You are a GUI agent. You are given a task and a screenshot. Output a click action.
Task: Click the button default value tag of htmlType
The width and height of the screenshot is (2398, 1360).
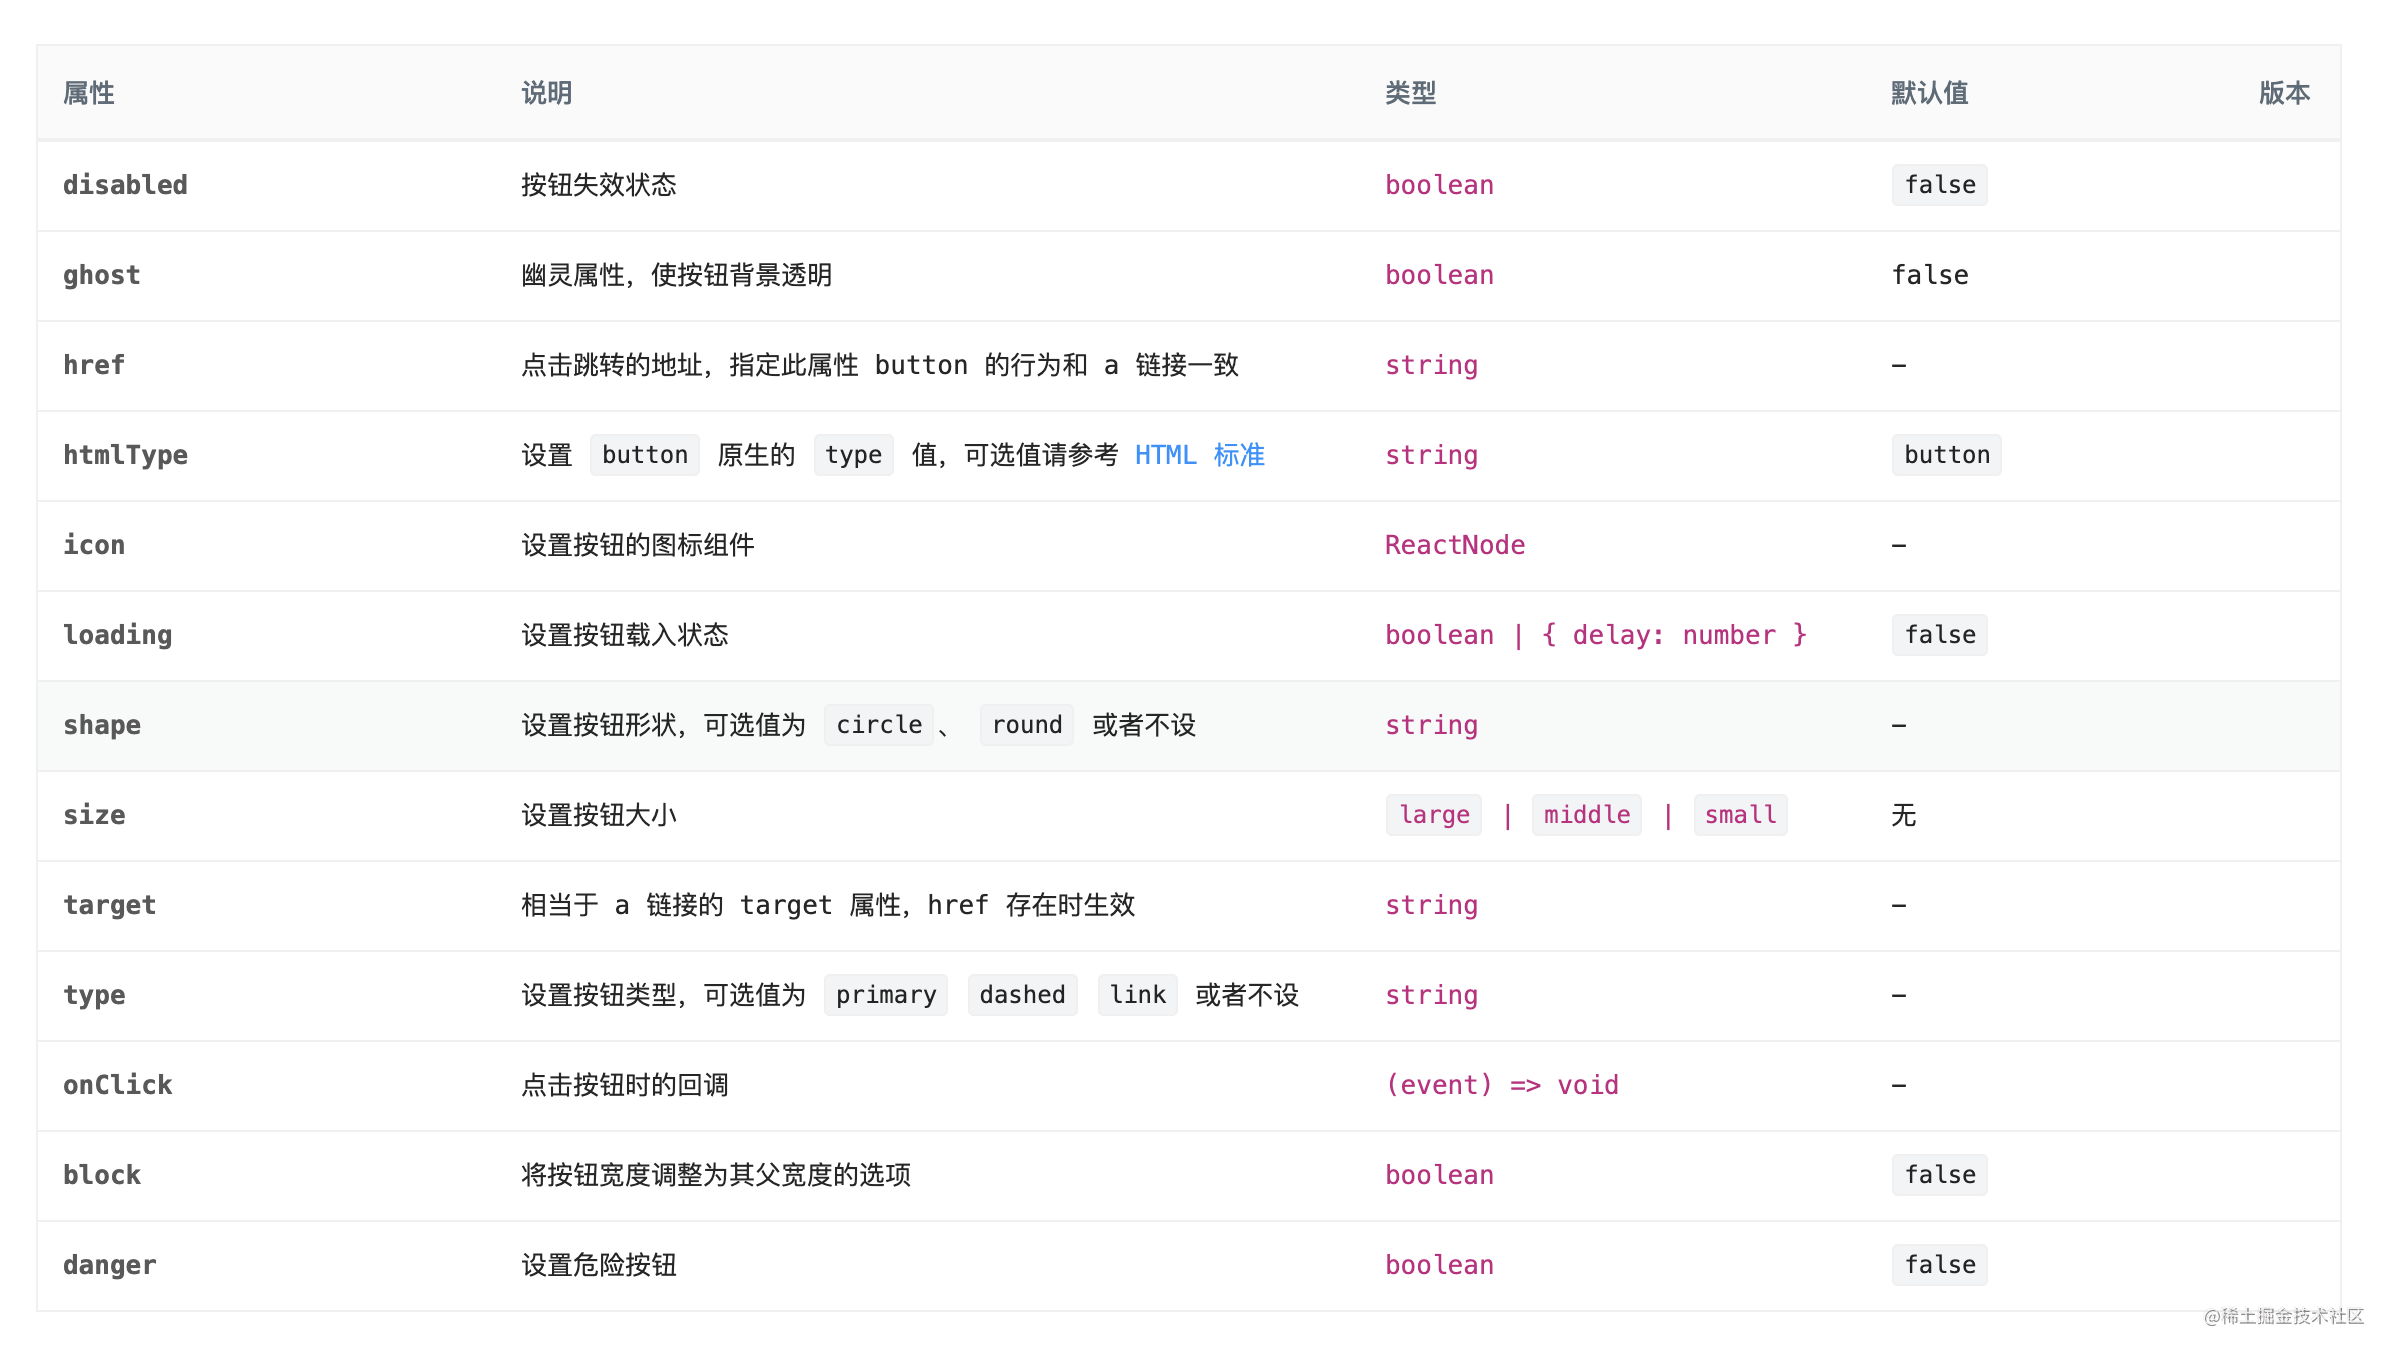1945,455
